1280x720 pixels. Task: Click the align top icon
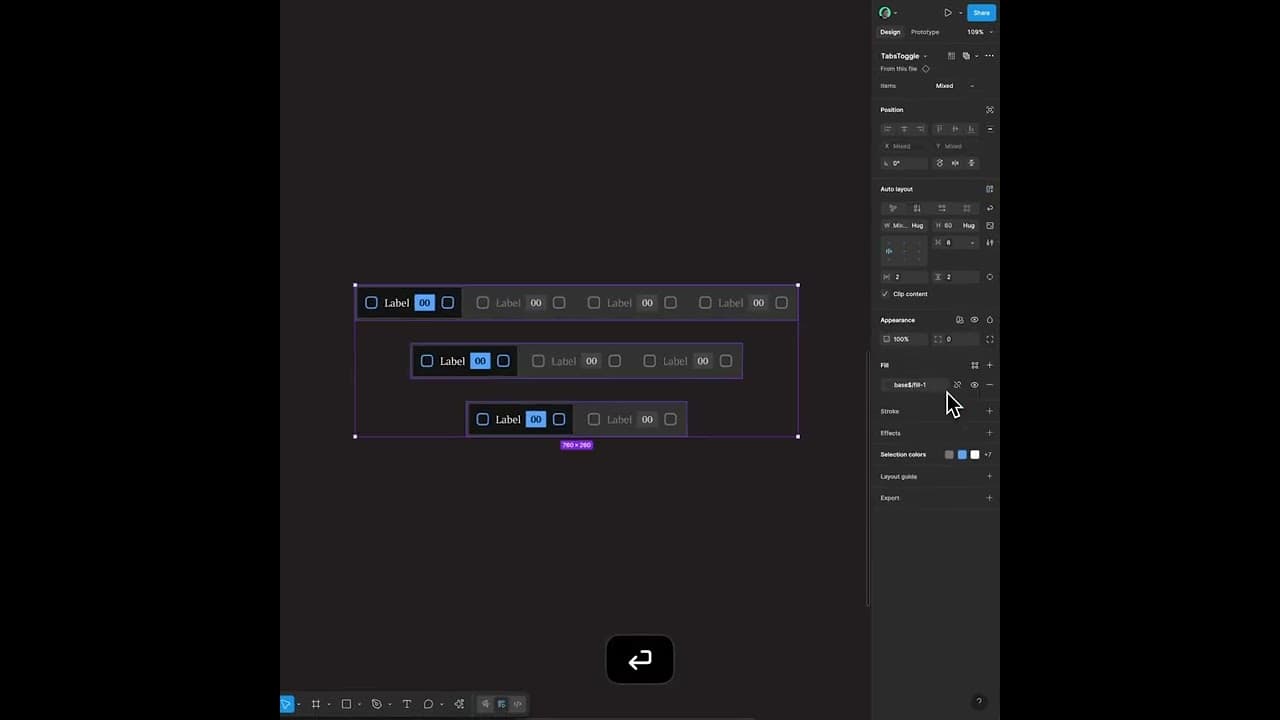pyautogui.click(x=939, y=129)
